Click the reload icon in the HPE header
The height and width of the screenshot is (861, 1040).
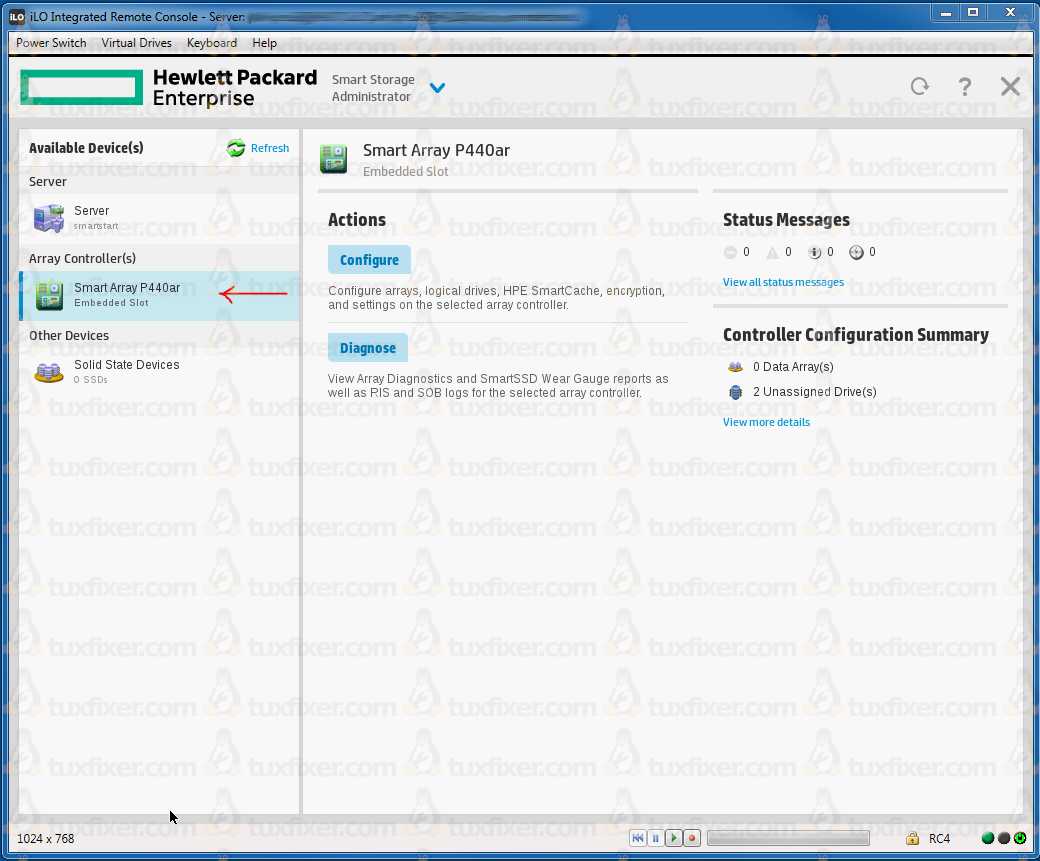(x=920, y=86)
